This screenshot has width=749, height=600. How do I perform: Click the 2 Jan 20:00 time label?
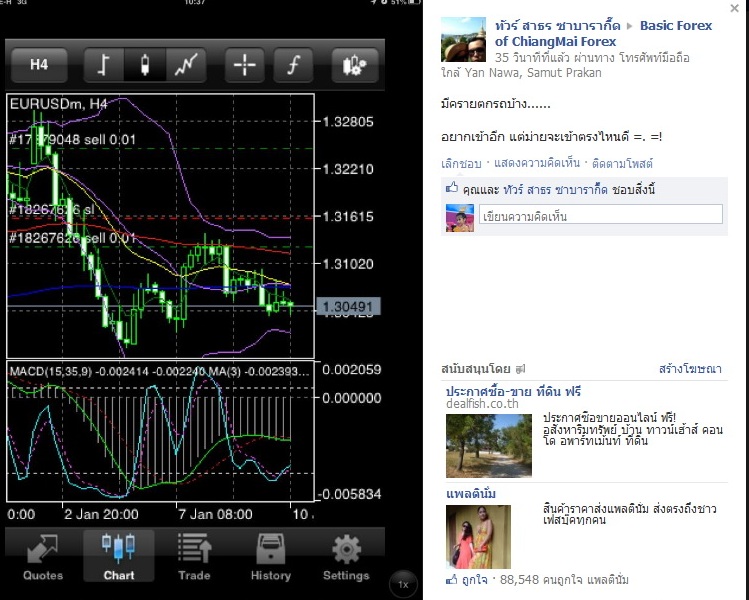click(x=101, y=514)
